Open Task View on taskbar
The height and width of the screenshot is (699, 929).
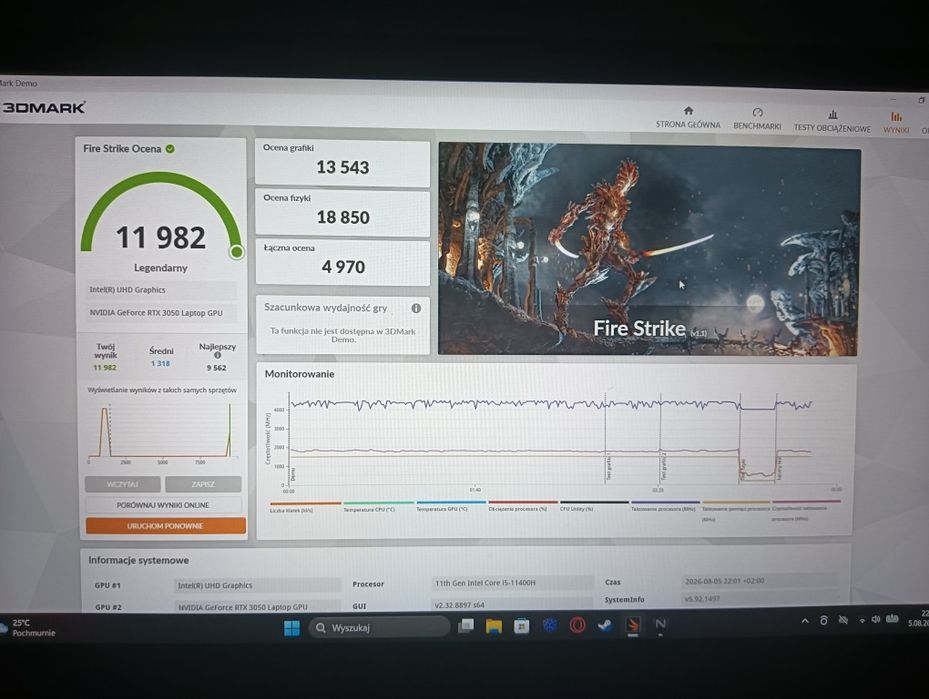466,626
